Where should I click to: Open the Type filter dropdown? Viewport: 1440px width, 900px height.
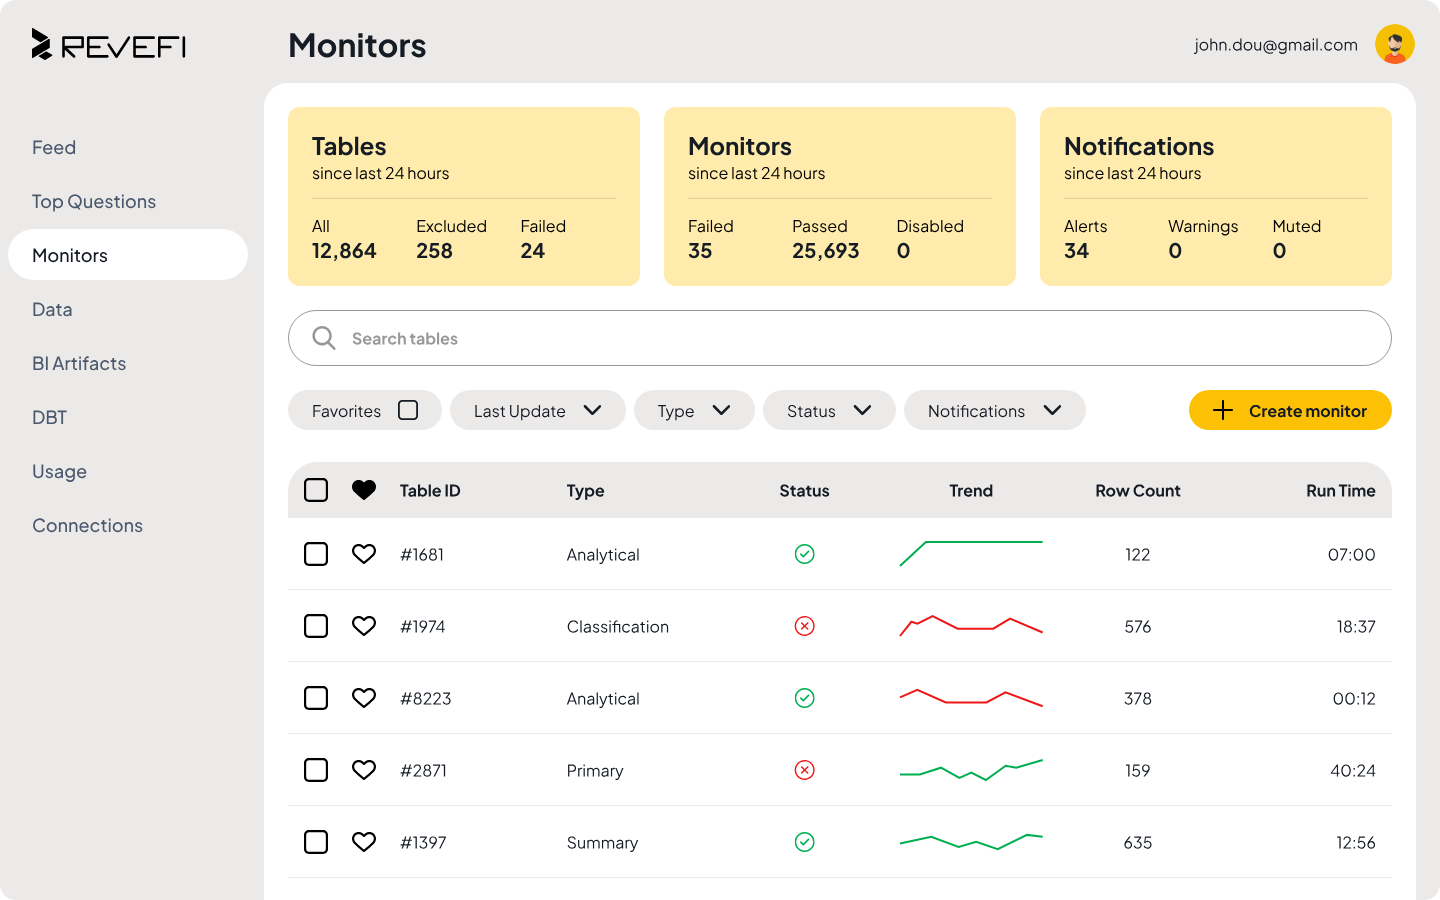(x=694, y=410)
